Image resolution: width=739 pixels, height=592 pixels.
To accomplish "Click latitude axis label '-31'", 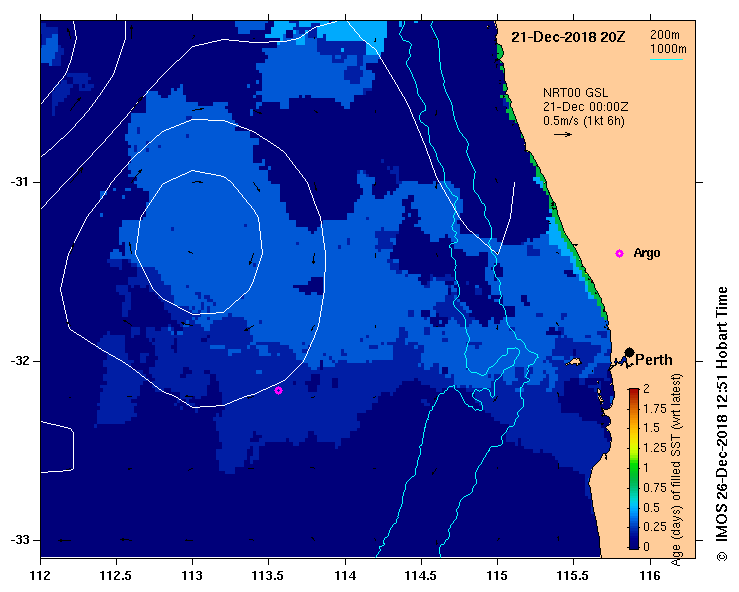I will click(x=19, y=182).
